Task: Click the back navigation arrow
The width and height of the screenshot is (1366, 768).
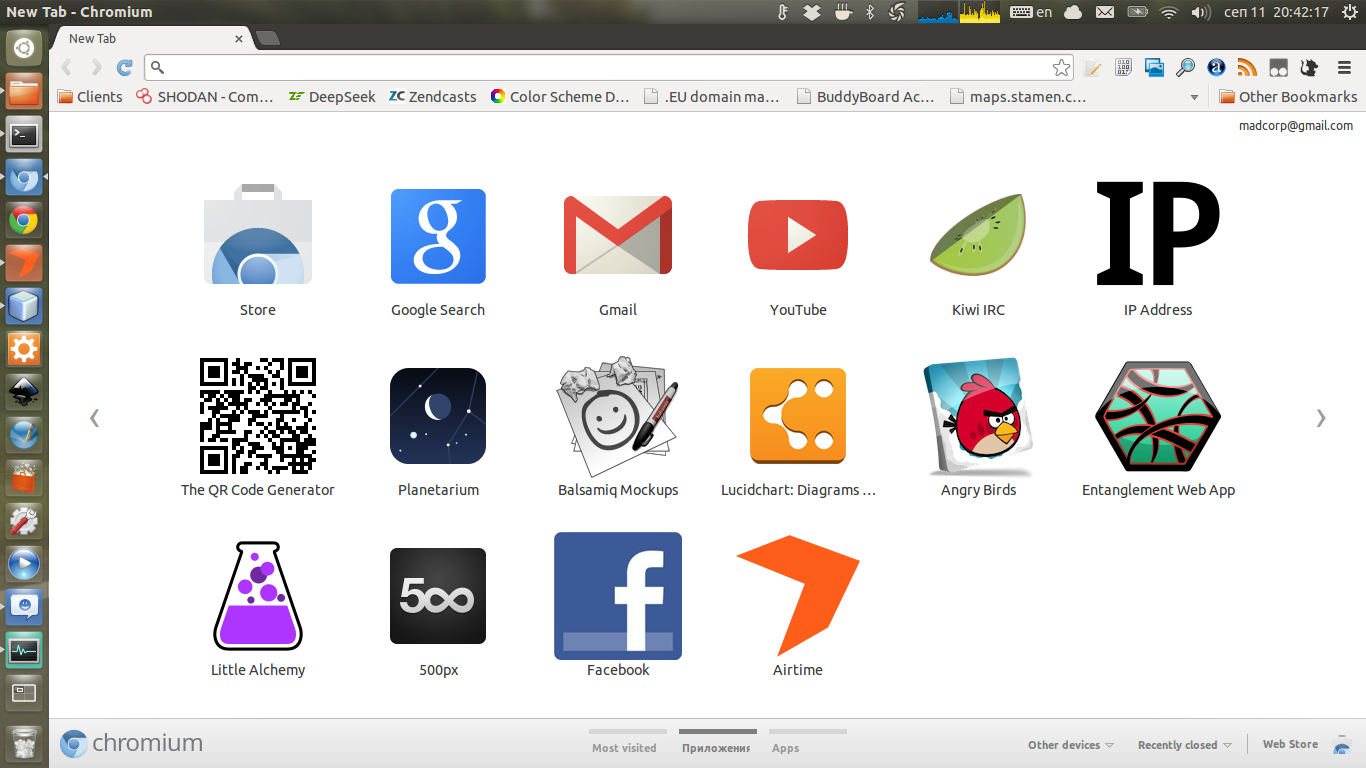Action: [x=67, y=68]
